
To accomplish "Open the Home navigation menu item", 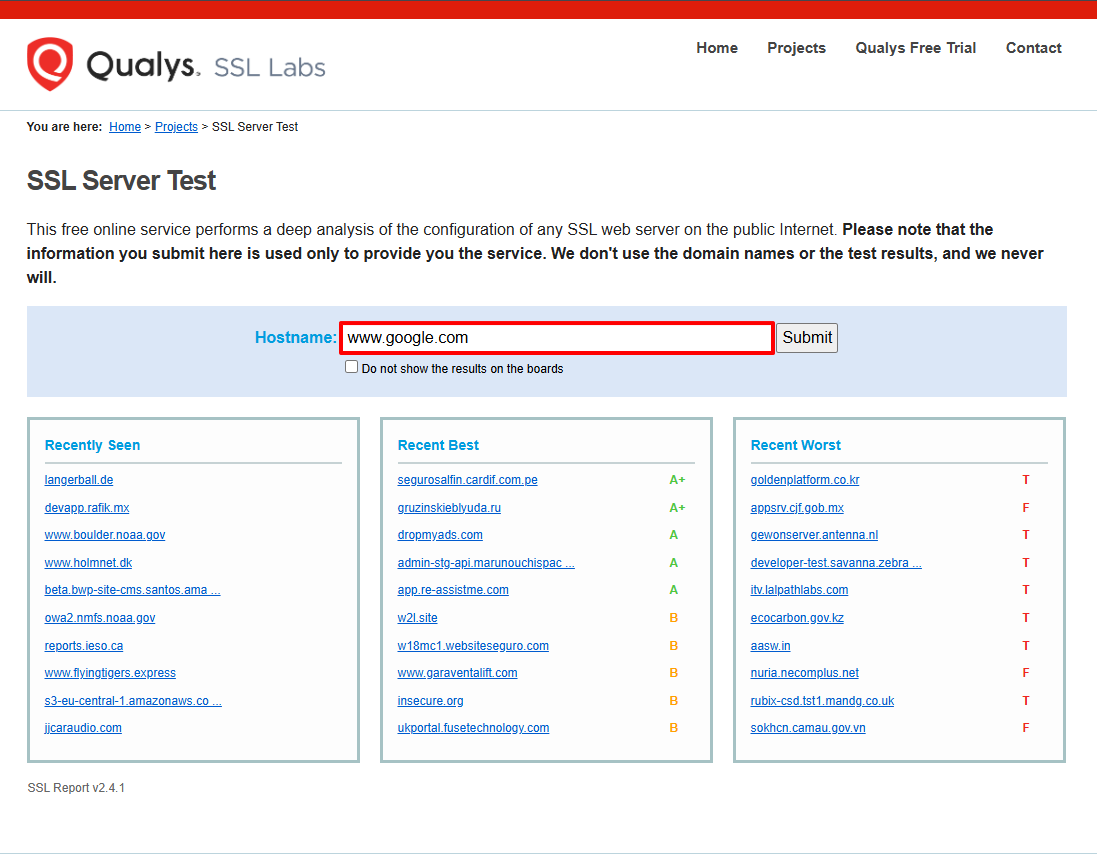I will point(716,48).
